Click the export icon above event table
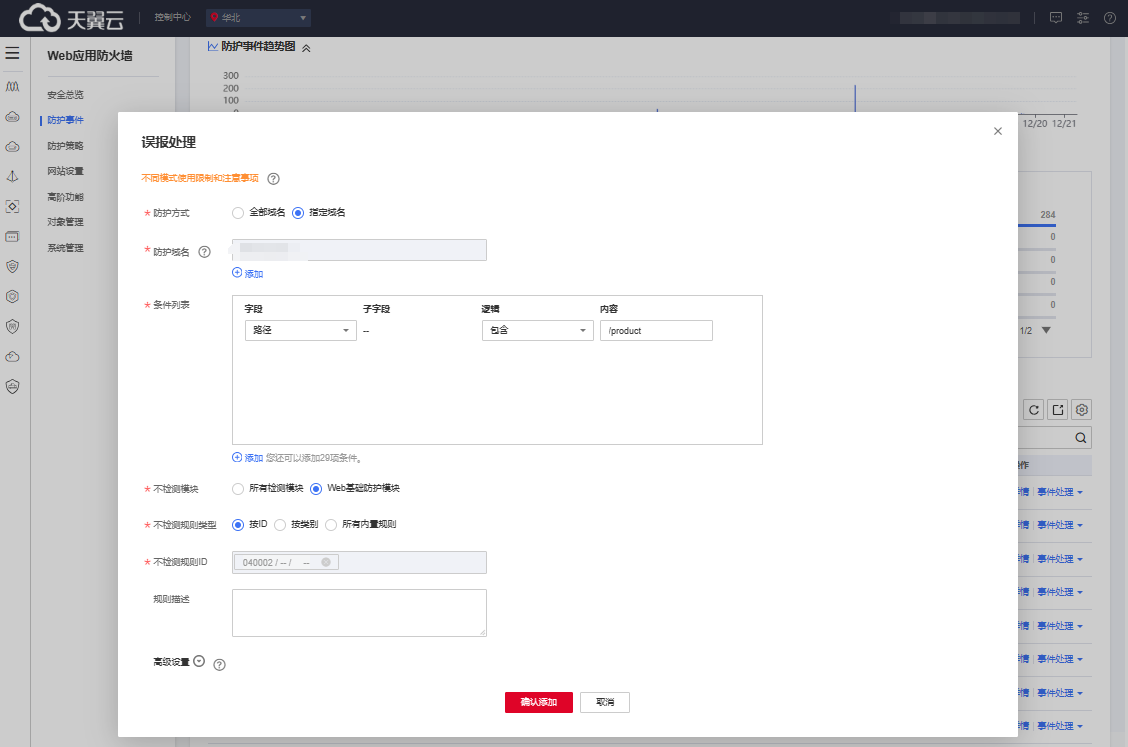Viewport: 1128px width, 747px height. [1057, 409]
